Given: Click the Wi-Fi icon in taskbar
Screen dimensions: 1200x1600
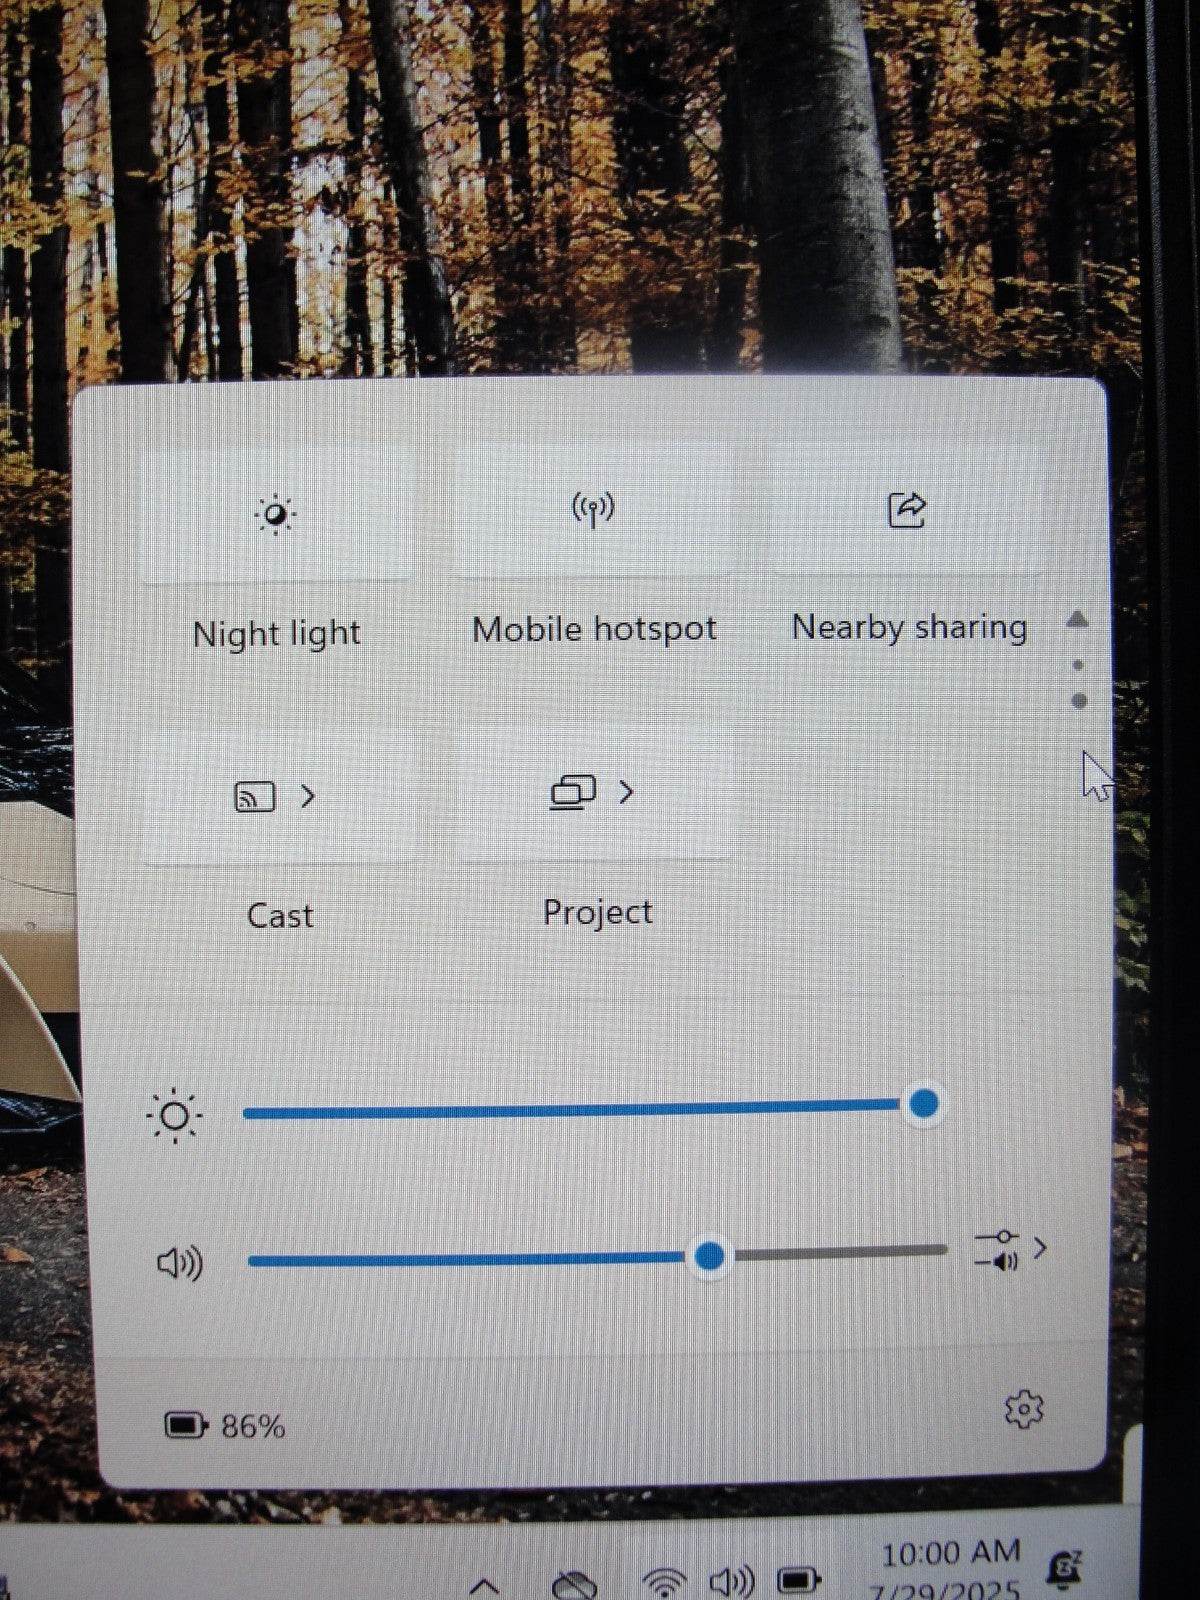Looking at the screenshot, I should (664, 1583).
